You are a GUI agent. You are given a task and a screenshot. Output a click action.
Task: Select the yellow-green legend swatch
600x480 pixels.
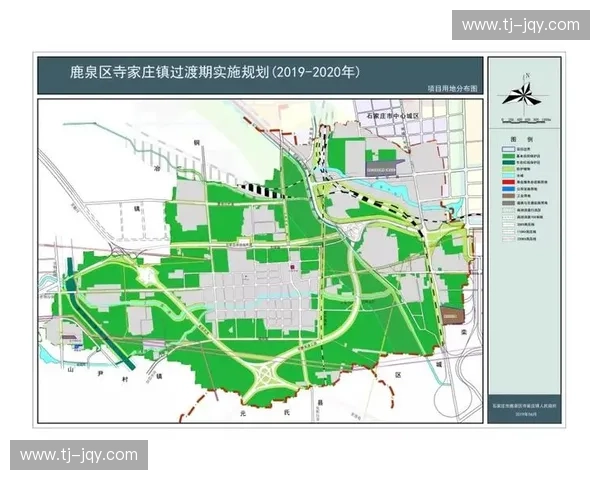[x=508, y=169]
